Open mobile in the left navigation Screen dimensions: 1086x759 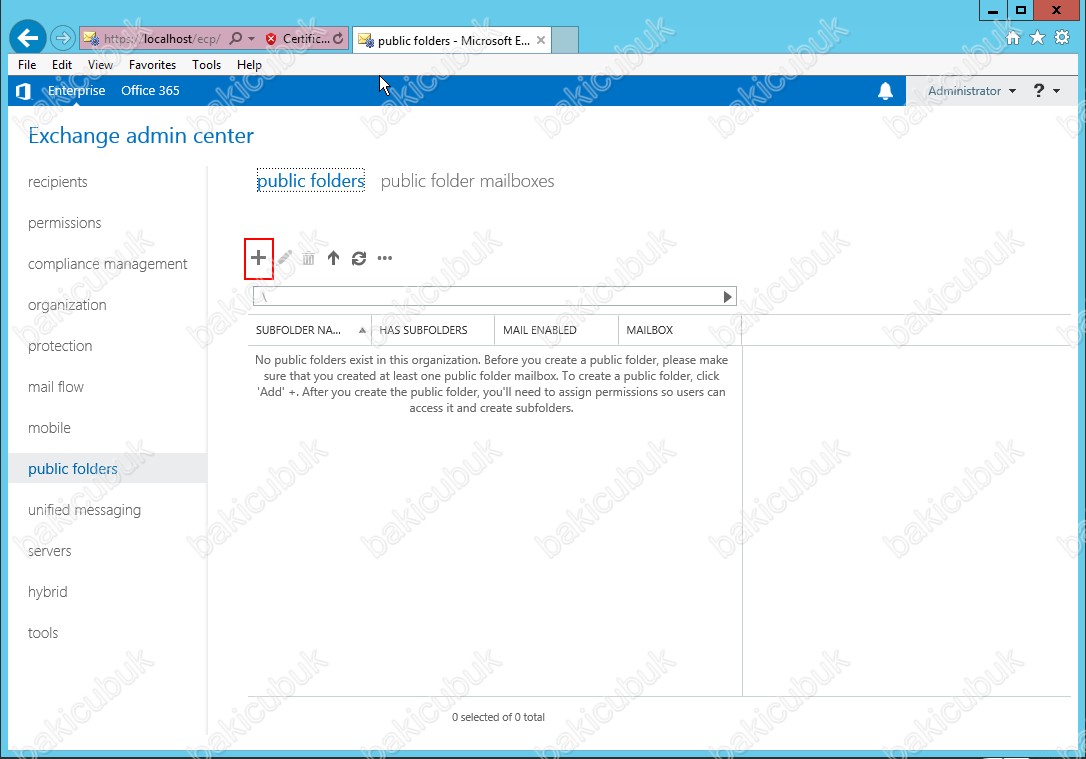[x=49, y=428]
